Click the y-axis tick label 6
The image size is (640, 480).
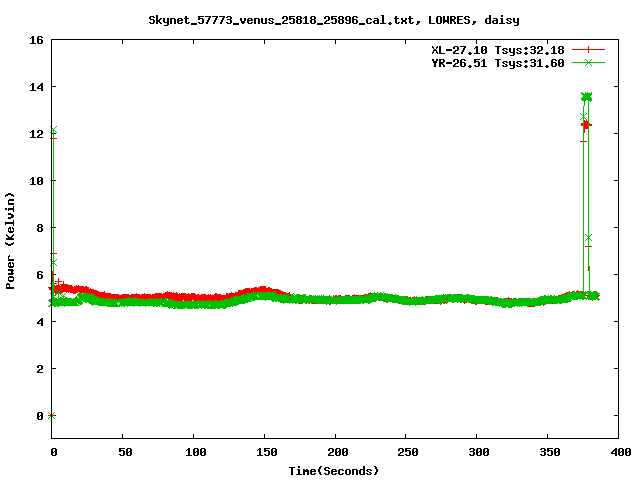(40, 275)
